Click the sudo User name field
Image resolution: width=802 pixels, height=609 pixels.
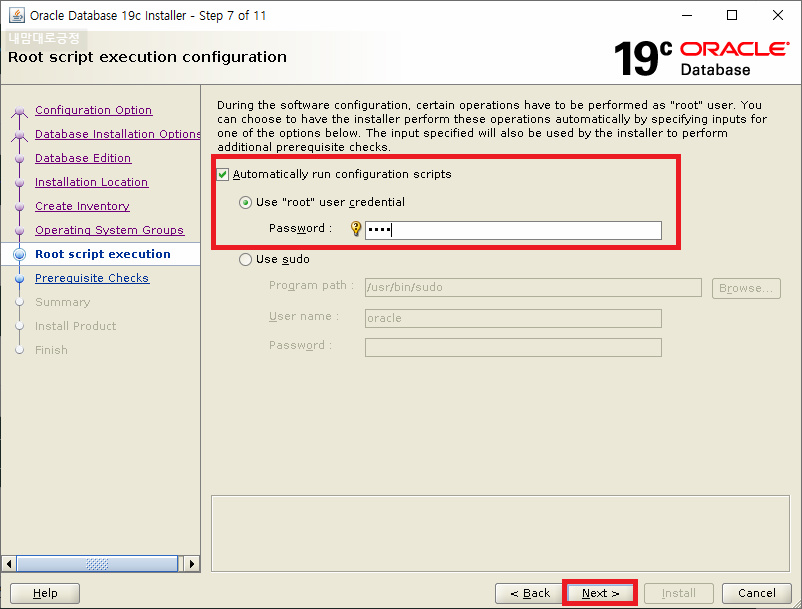coord(513,318)
